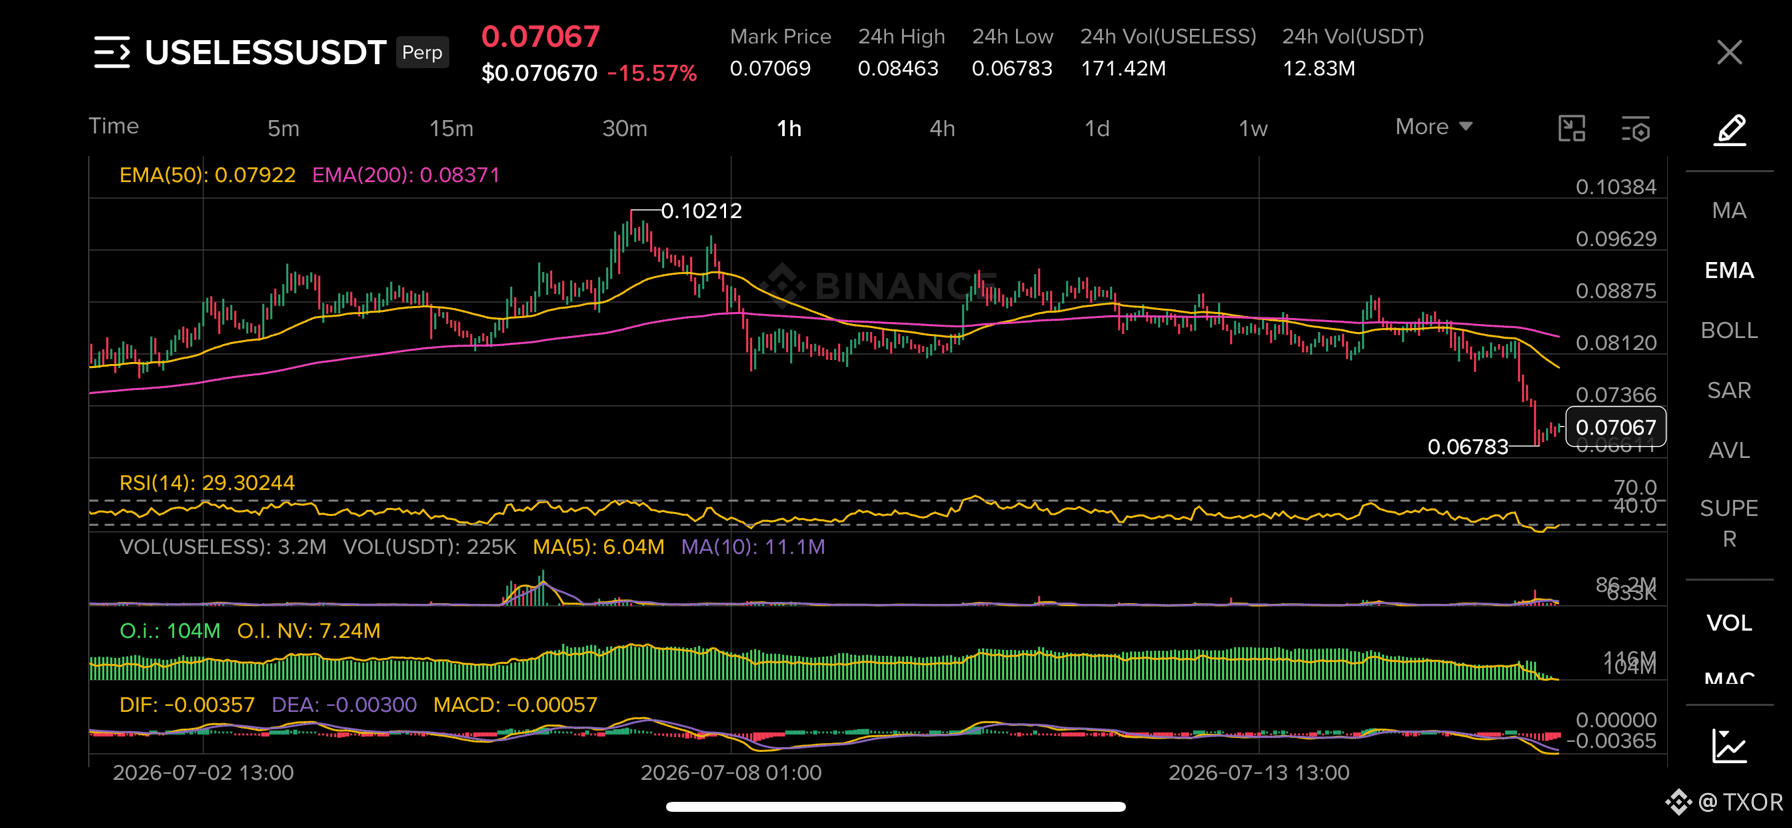This screenshot has height=828, width=1792.
Task: Click the Mark Price value 0.07069
Action: coord(770,68)
